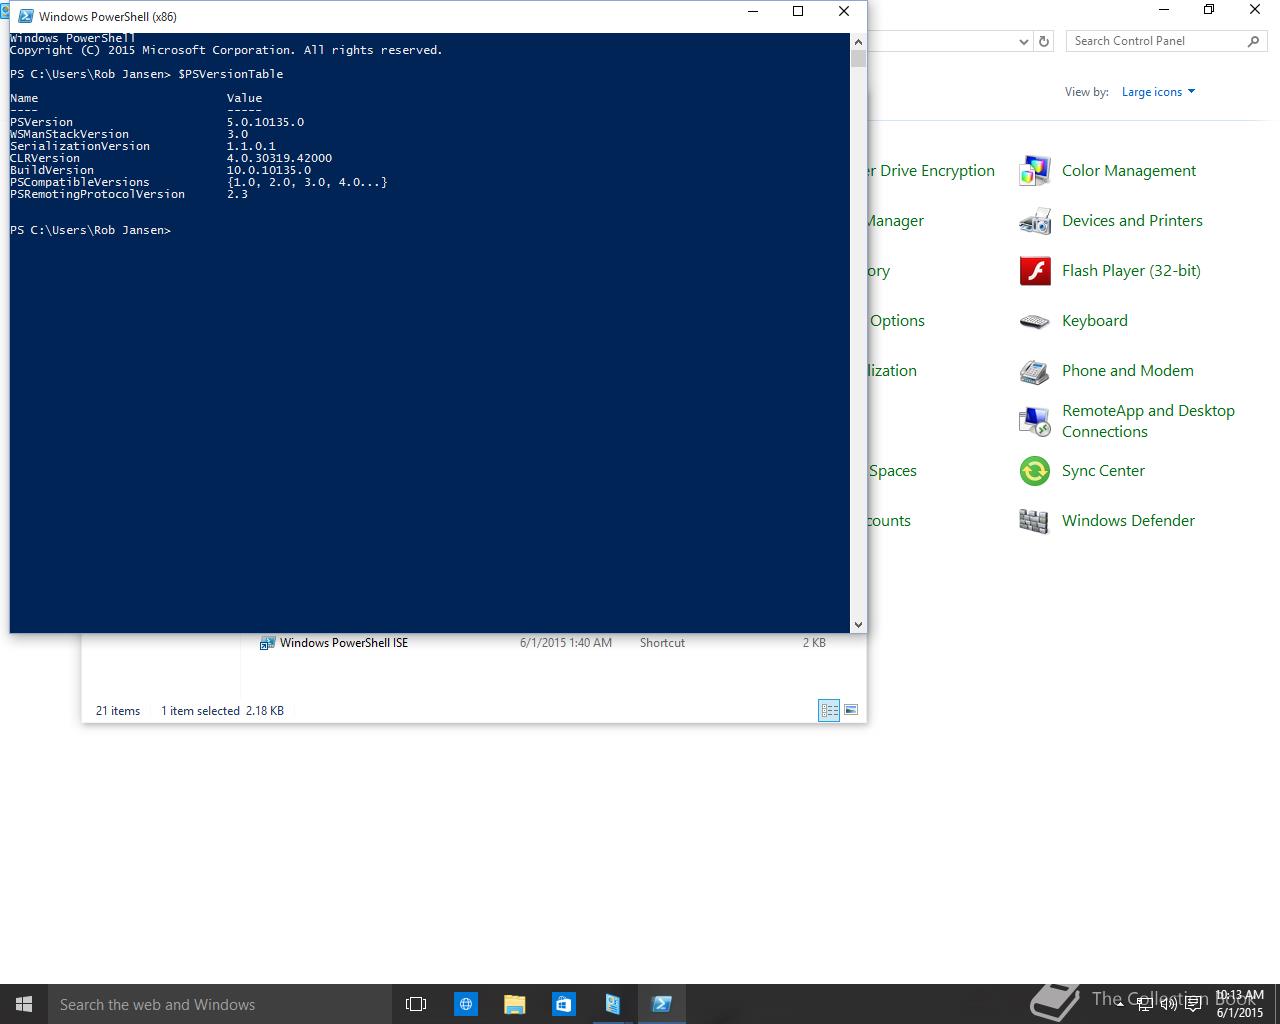The width and height of the screenshot is (1280, 1024).
Task: Expand the View by Large icons dropdown
Action: [x=1158, y=92]
